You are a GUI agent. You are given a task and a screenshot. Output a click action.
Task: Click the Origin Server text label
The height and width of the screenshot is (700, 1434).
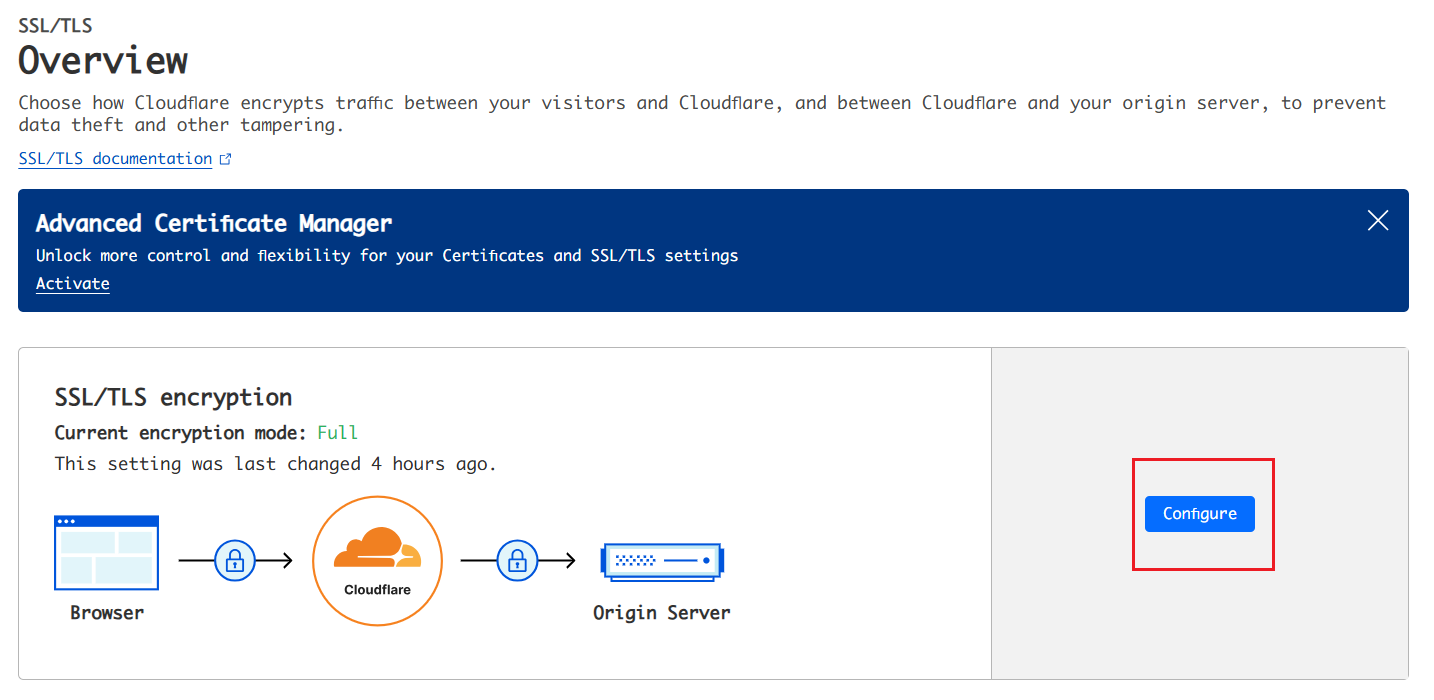661,612
